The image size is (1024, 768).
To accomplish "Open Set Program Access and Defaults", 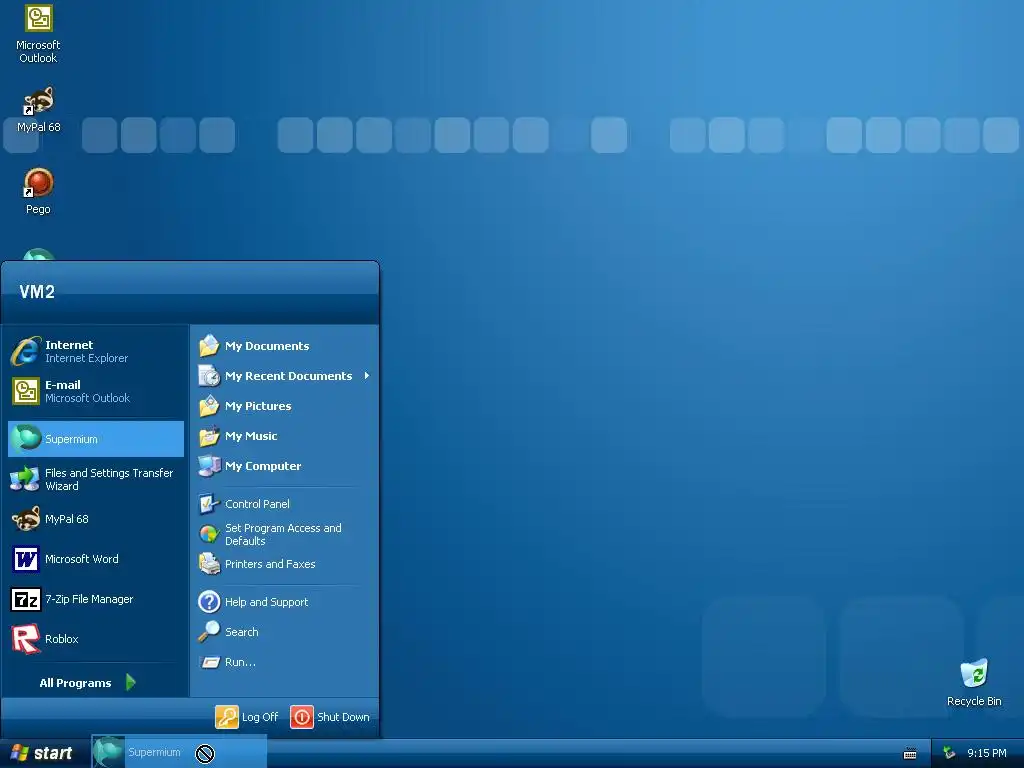I will pos(284,534).
